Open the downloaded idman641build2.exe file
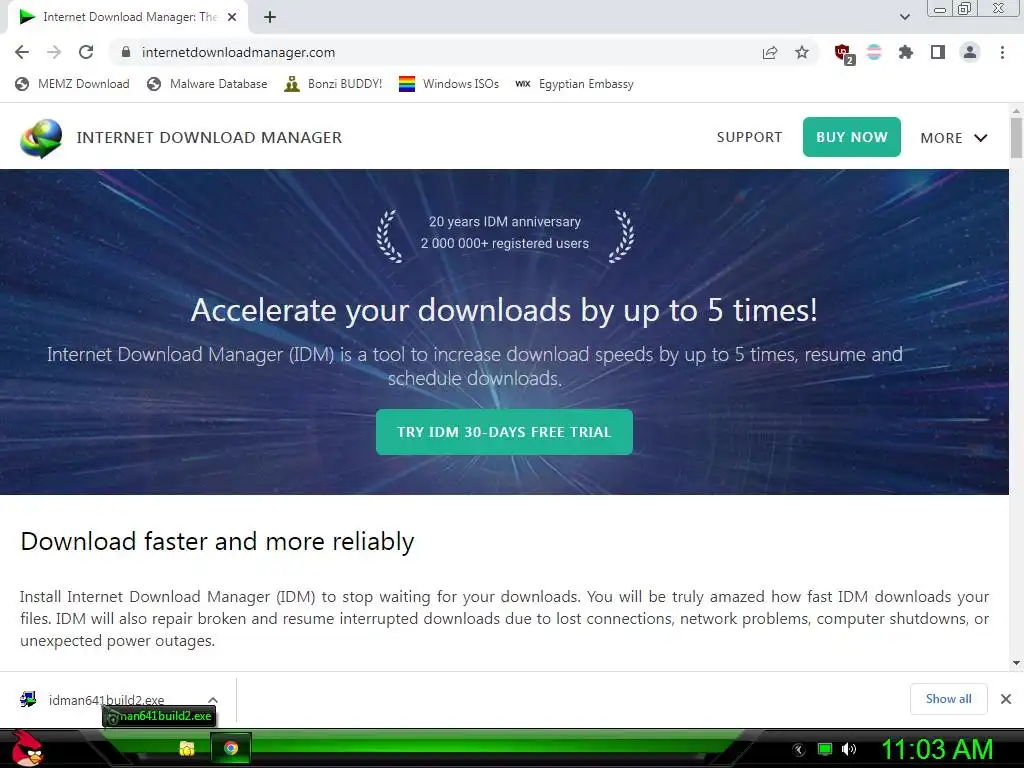 pos(104,700)
